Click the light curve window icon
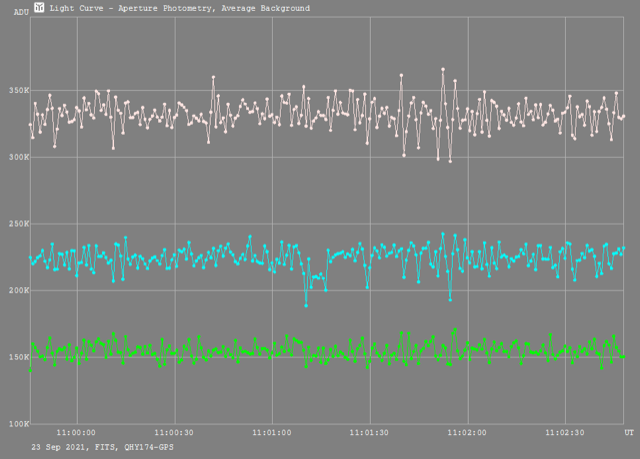The image size is (640, 459). pos(39,7)
